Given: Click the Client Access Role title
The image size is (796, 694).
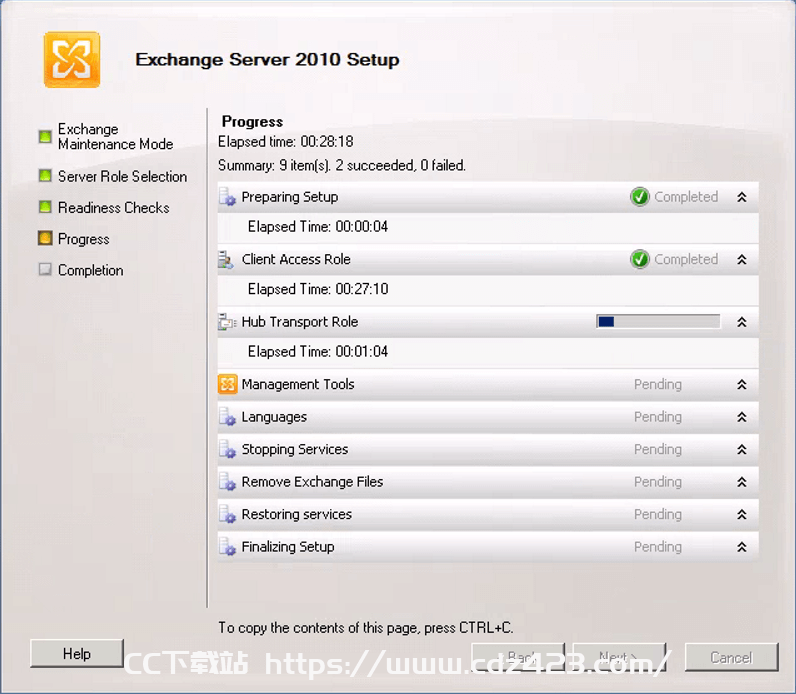Looking at the screenshot, I should [296, 259].
